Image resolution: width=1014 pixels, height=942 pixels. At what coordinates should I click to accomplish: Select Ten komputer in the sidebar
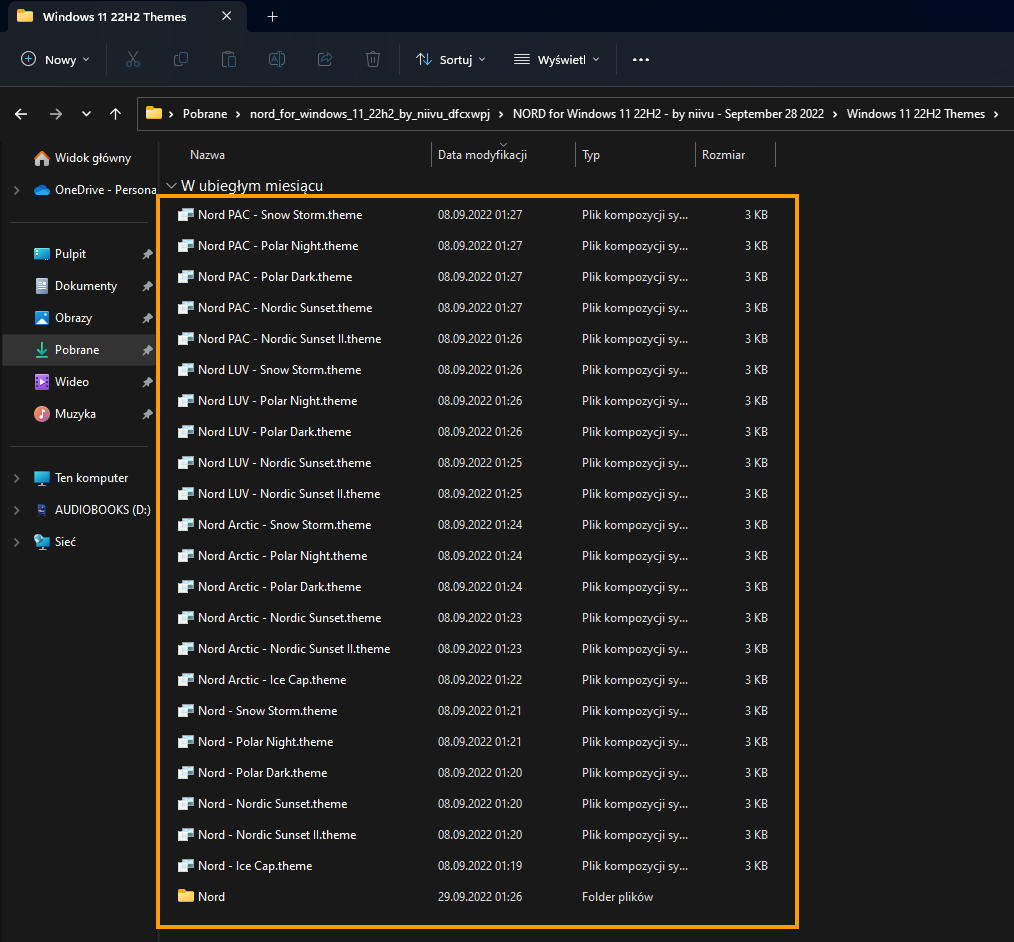click(83, 478)
